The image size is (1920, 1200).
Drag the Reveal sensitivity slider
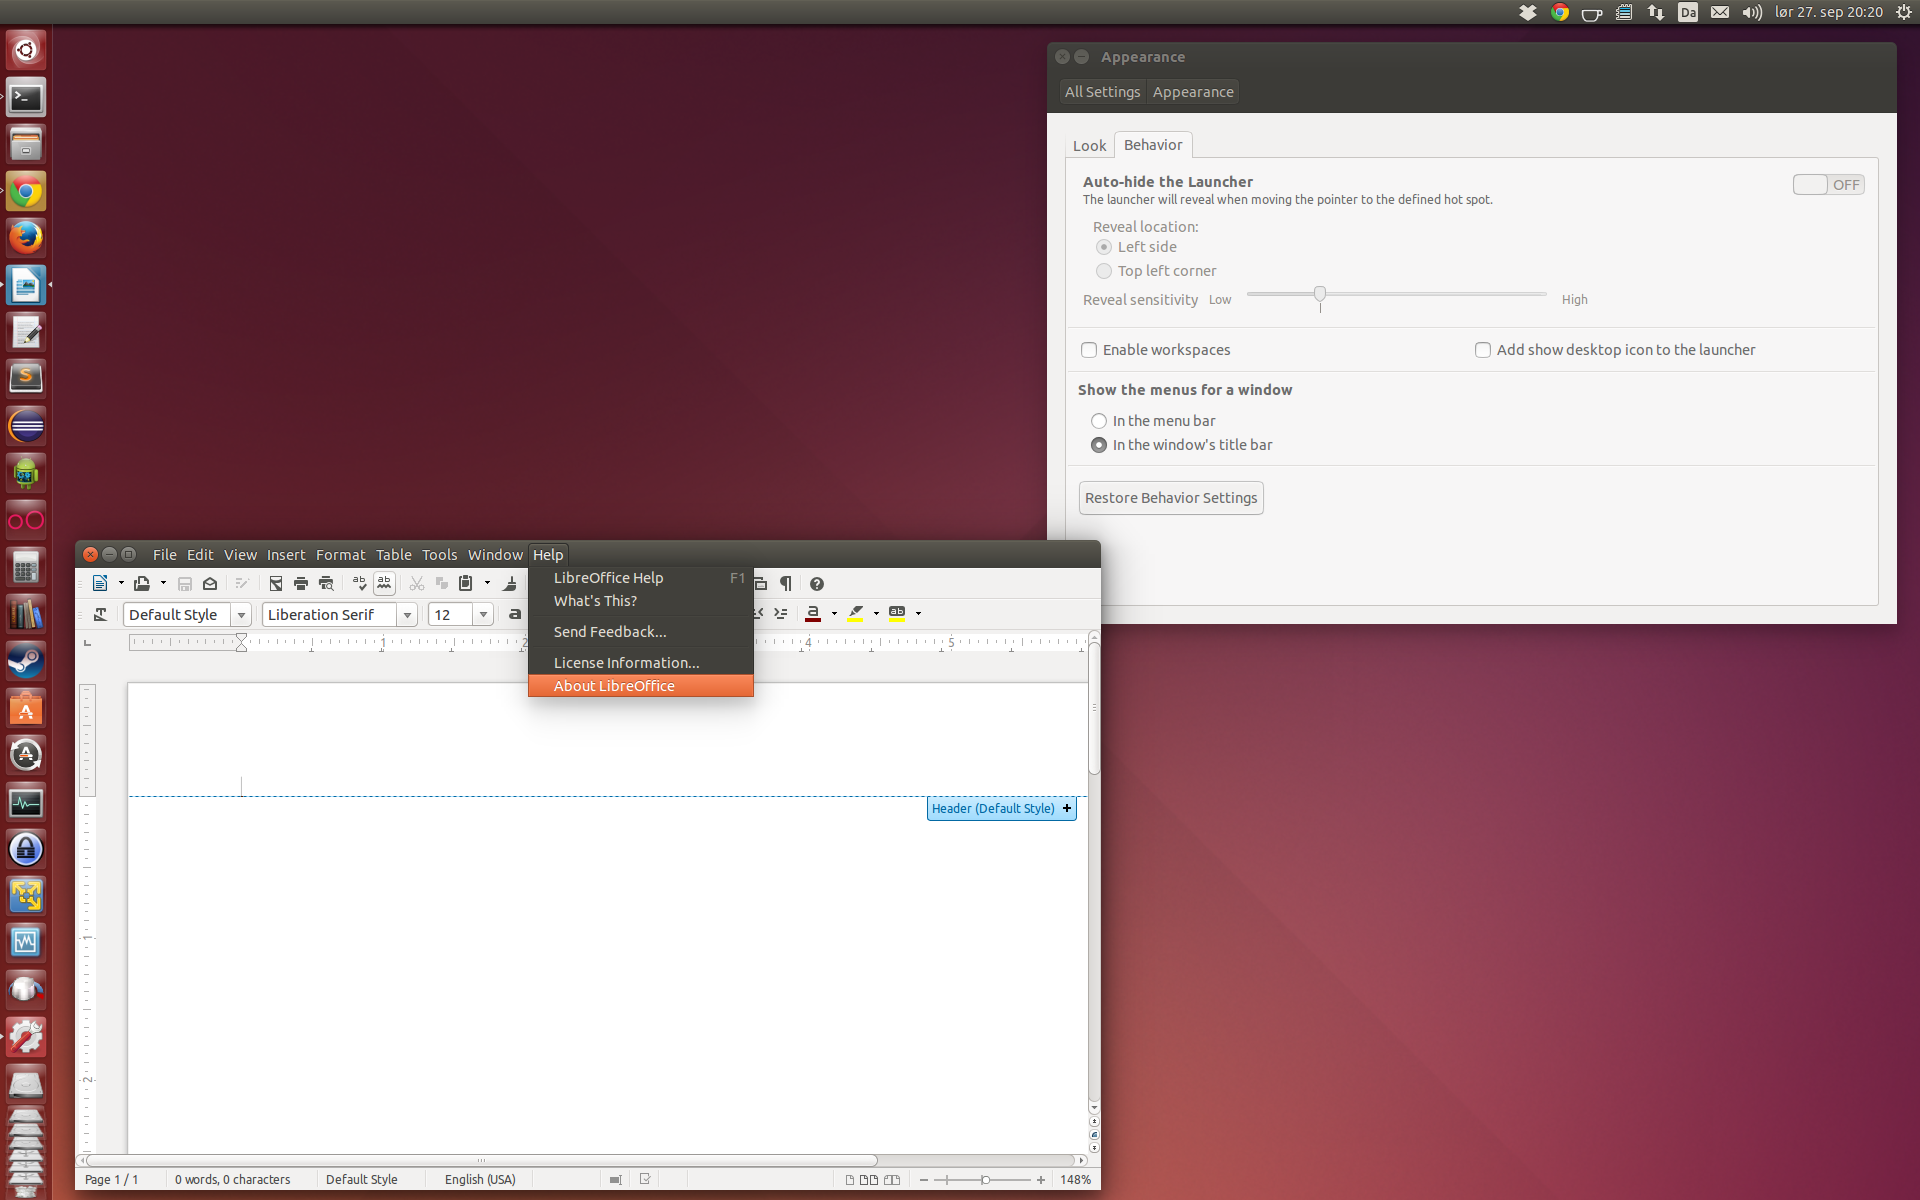1320,294
